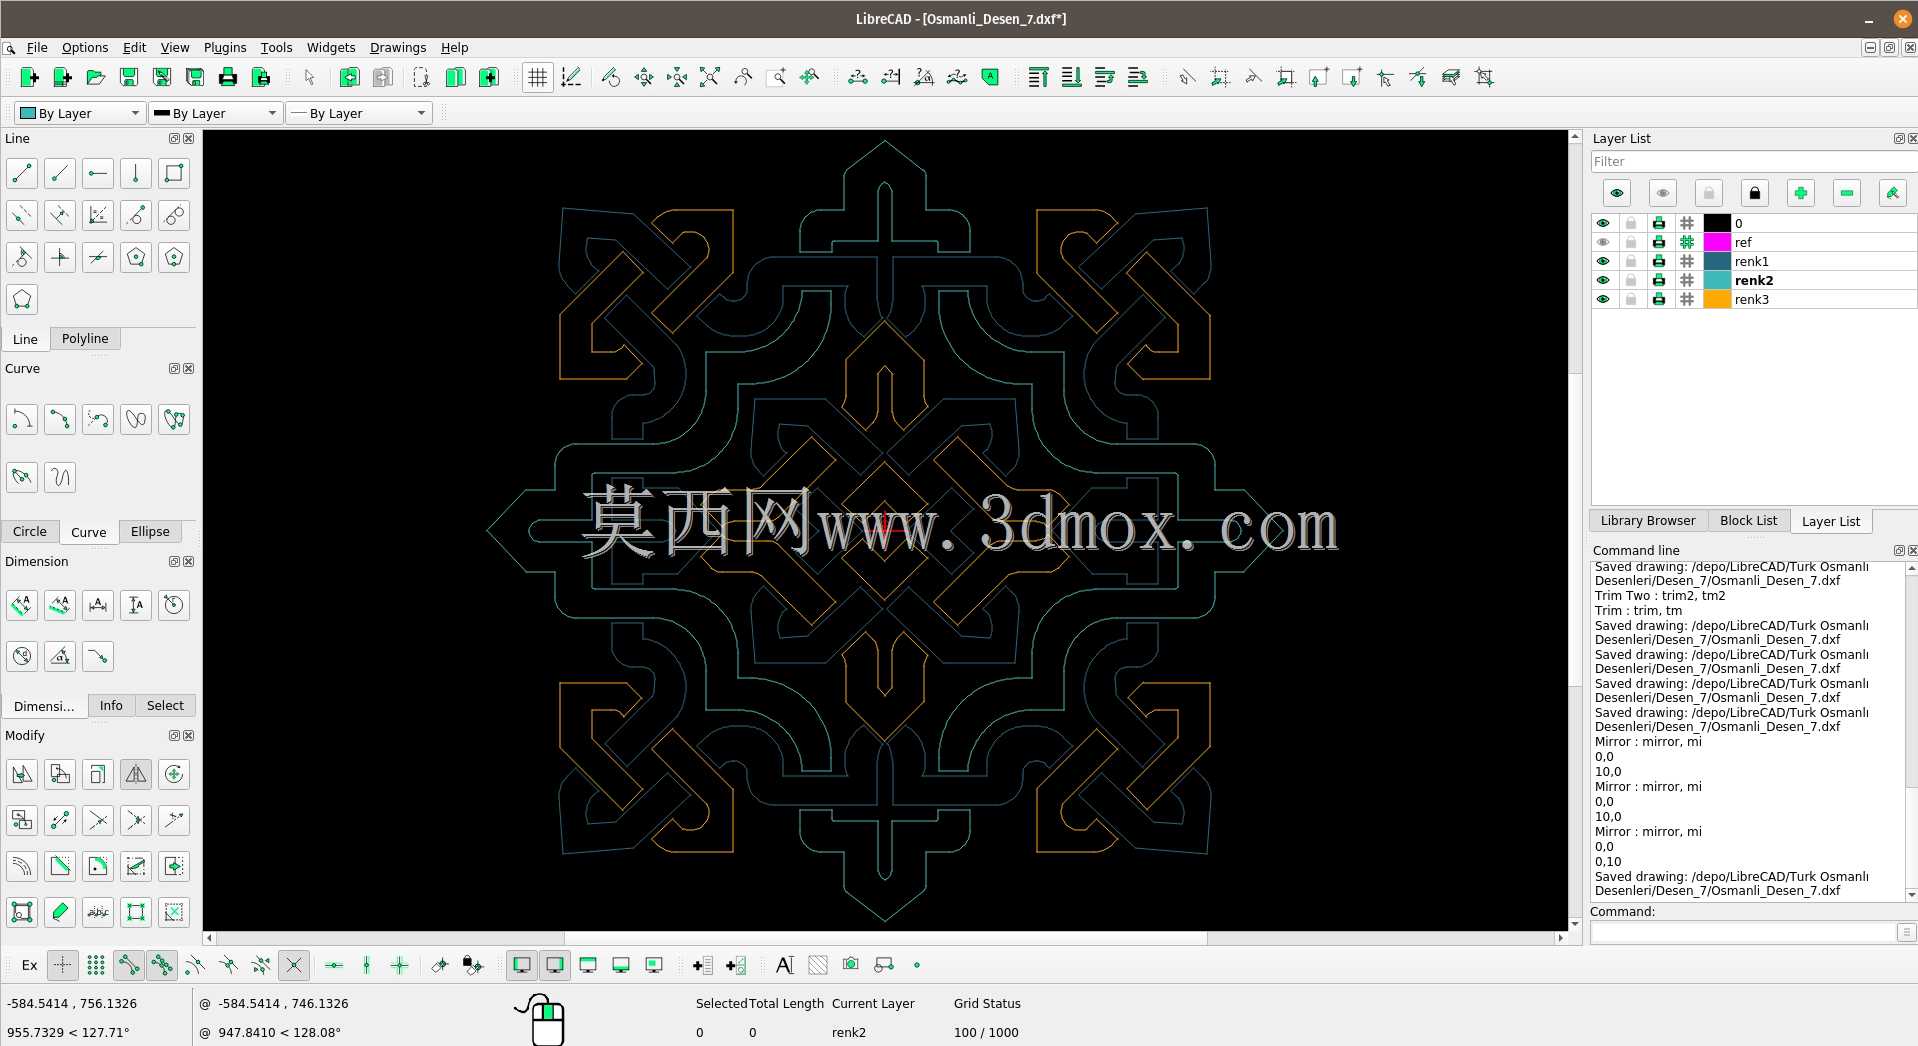
Task: Toggle visibility of layer ref
Action: 1603,243
